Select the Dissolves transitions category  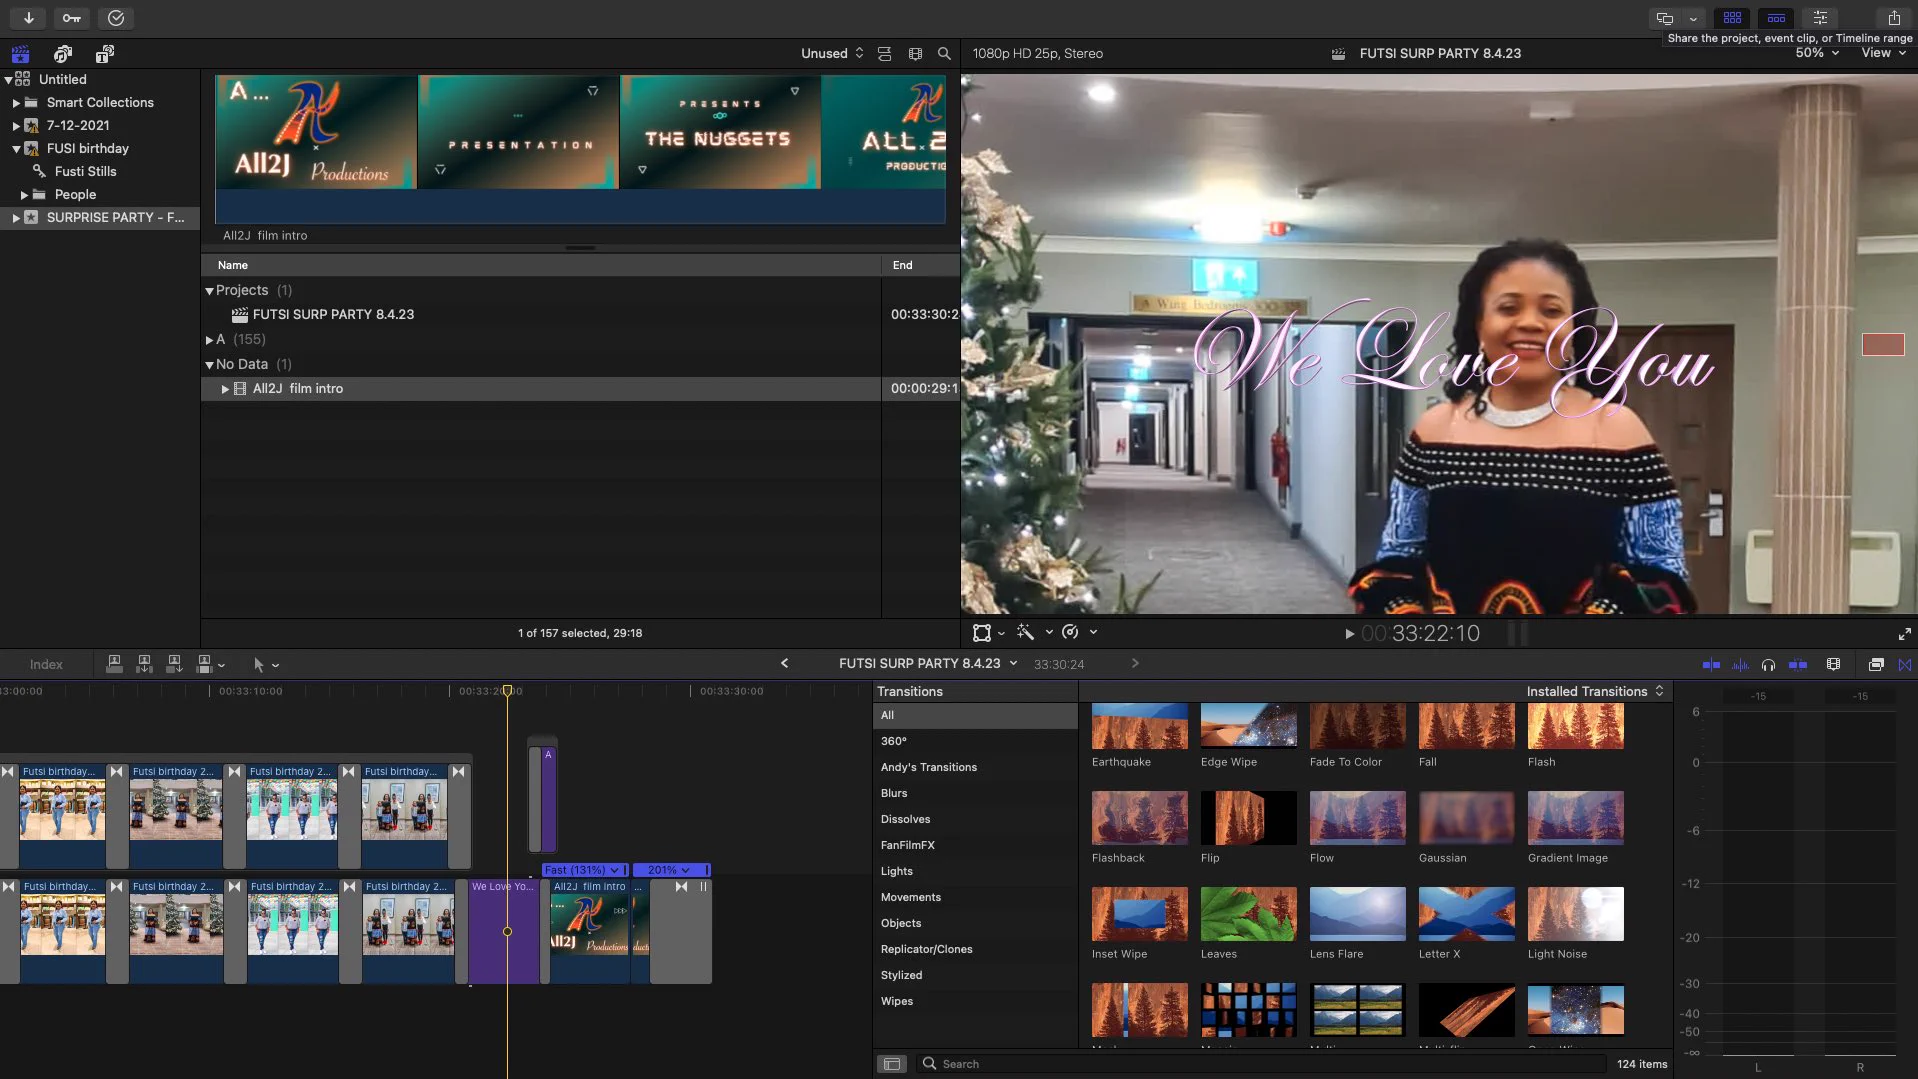click(905, 819)
